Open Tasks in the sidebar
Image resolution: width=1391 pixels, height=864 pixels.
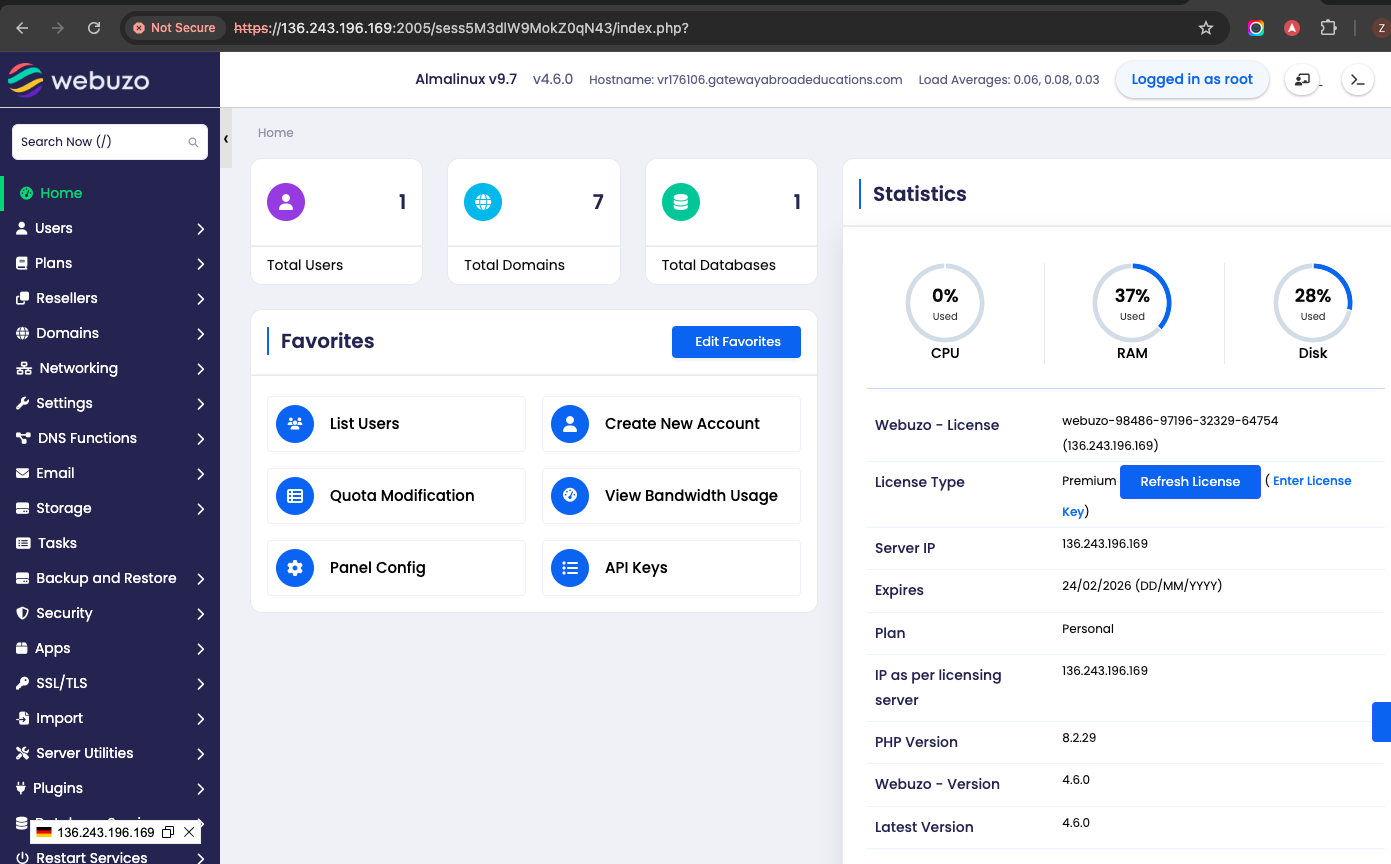coord(57,543)
